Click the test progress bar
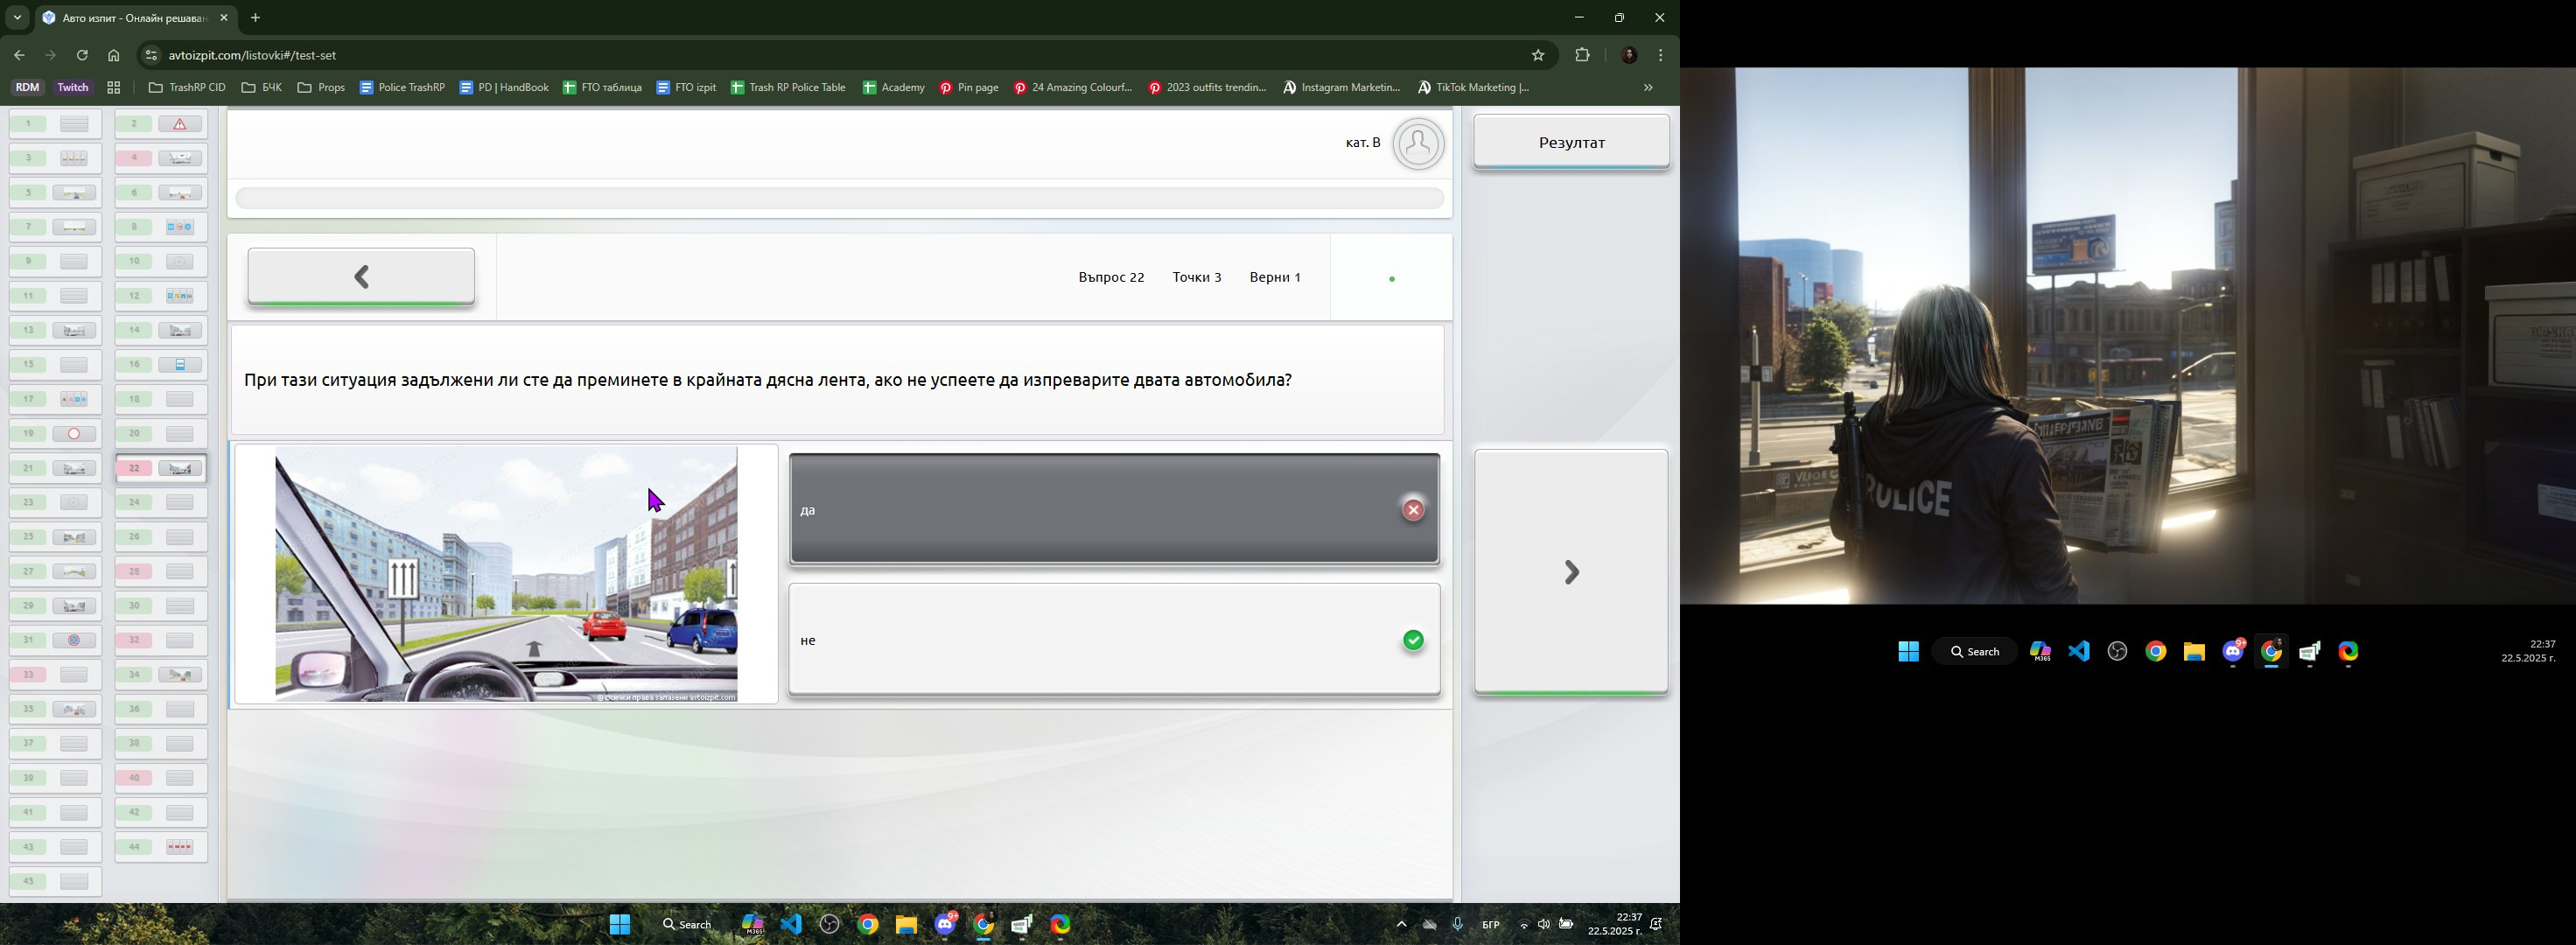 pos(840,199)
